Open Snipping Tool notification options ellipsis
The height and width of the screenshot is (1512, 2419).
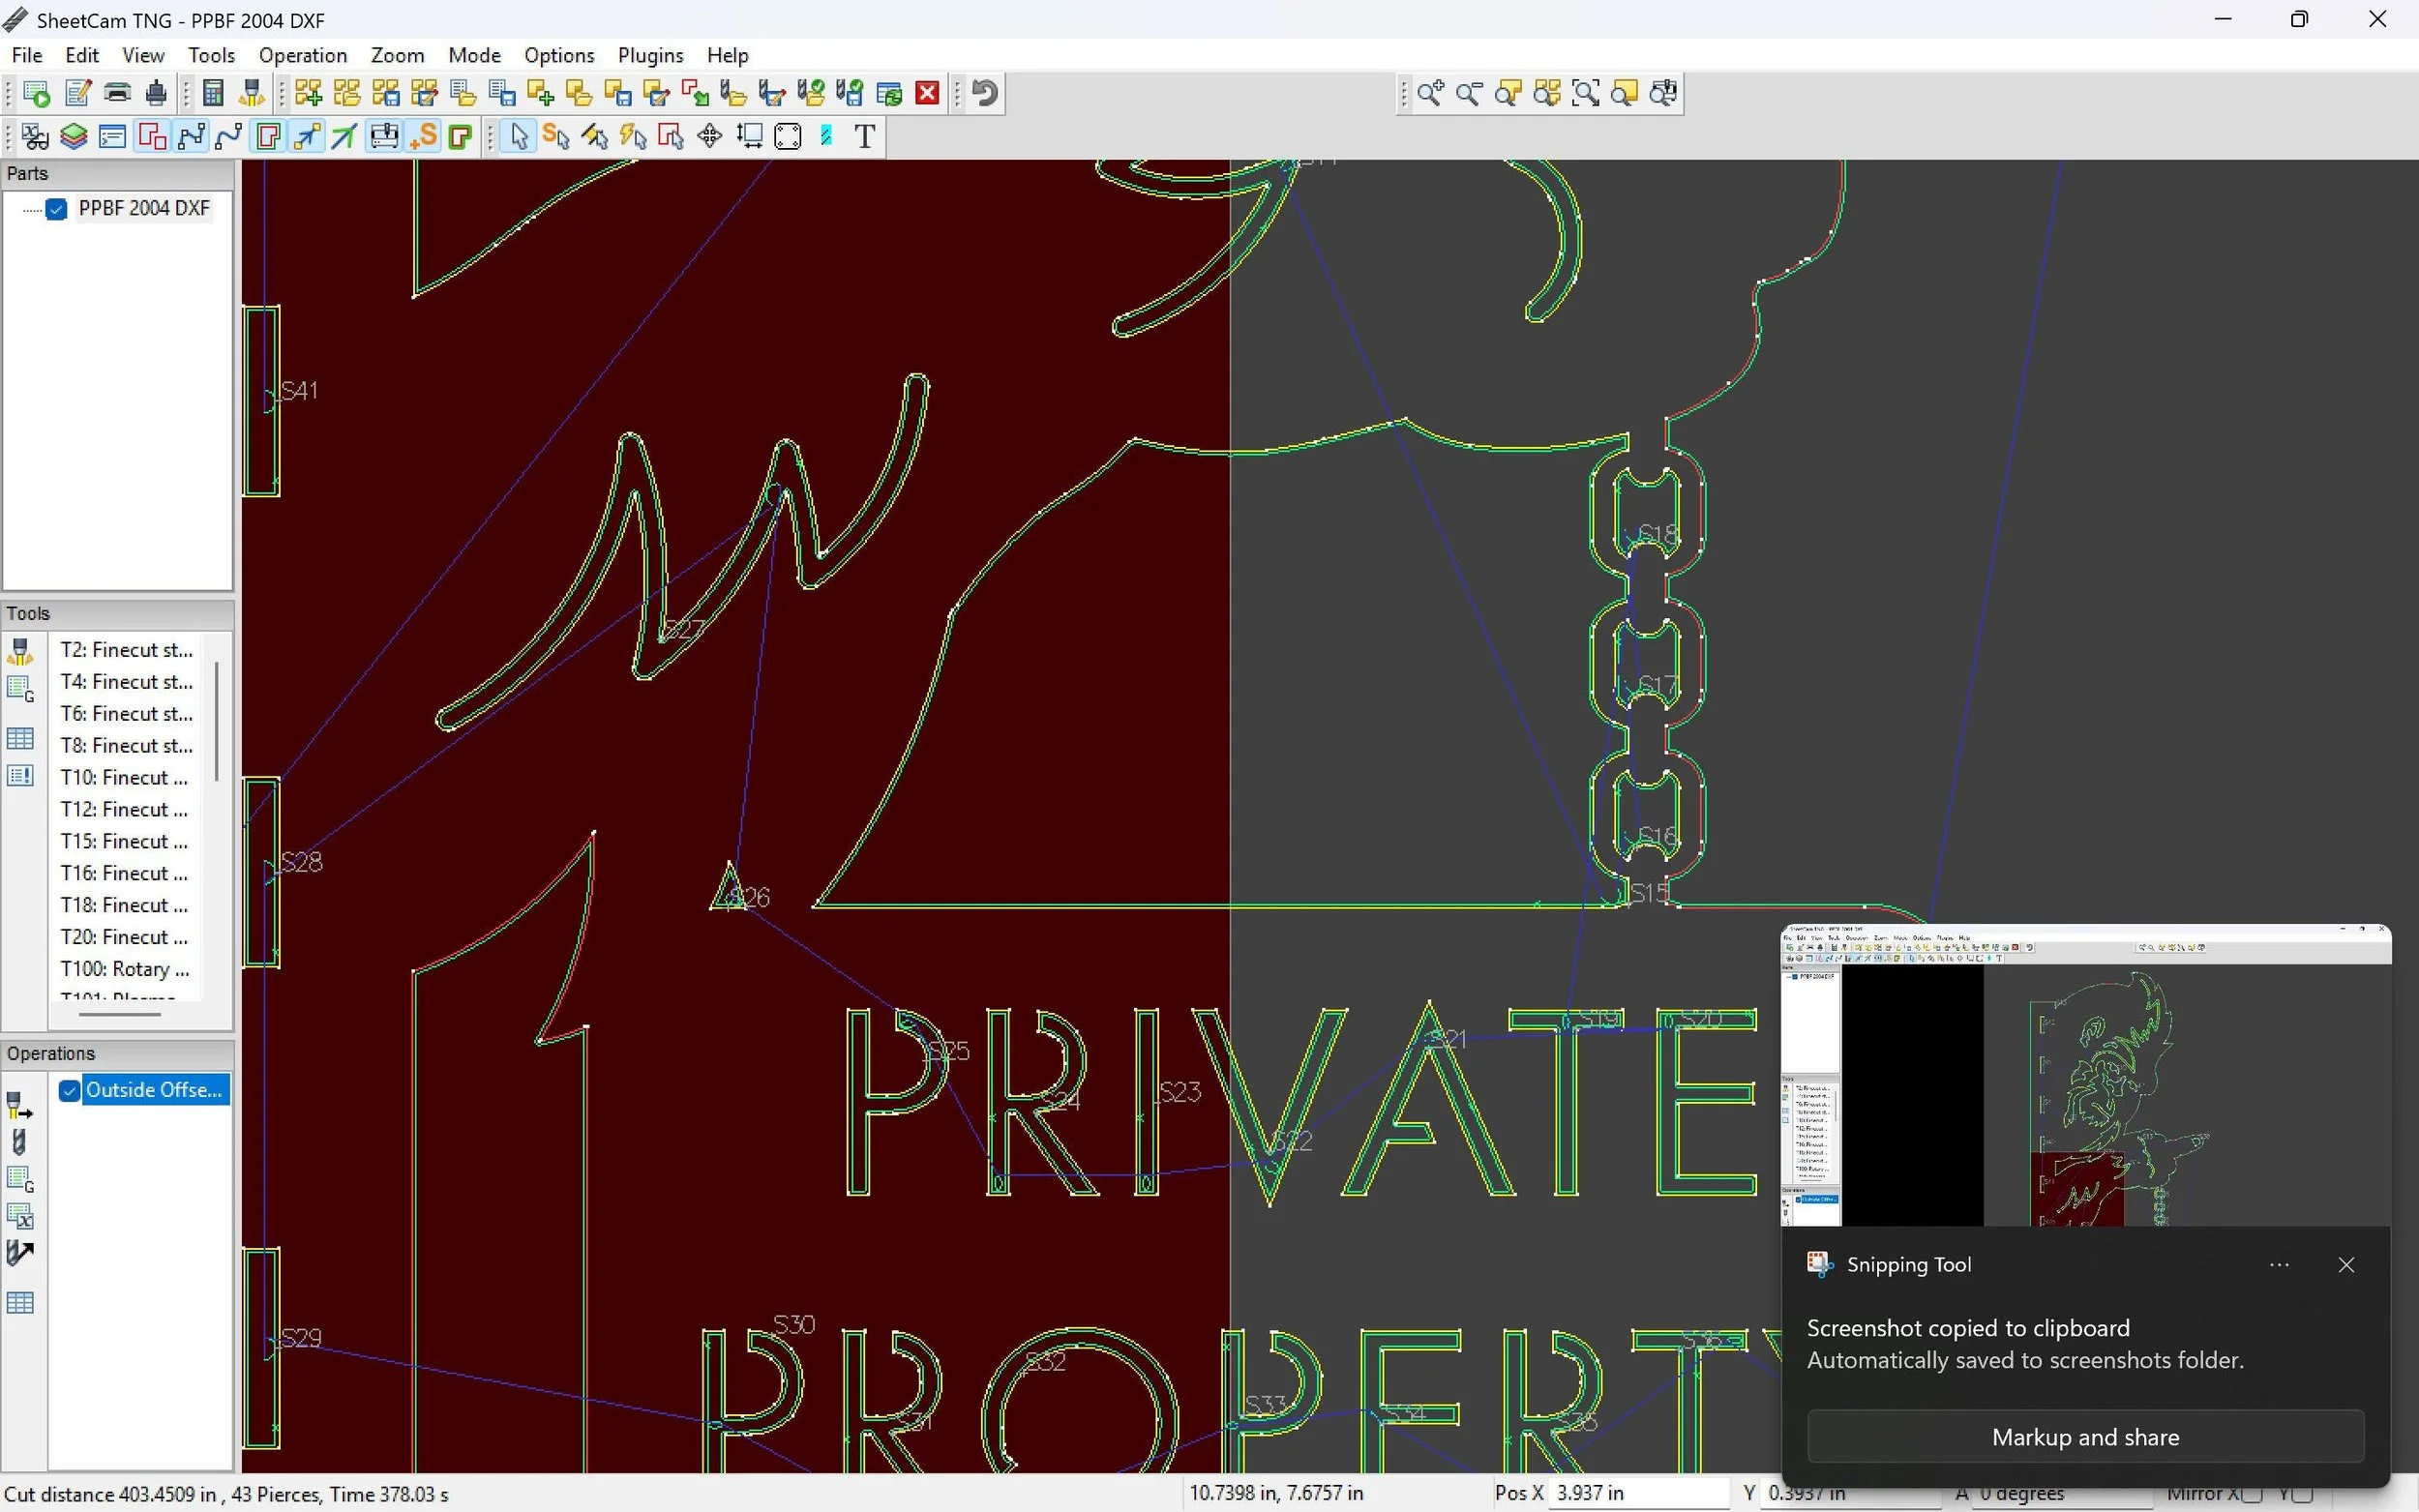pos(2279,1265)
